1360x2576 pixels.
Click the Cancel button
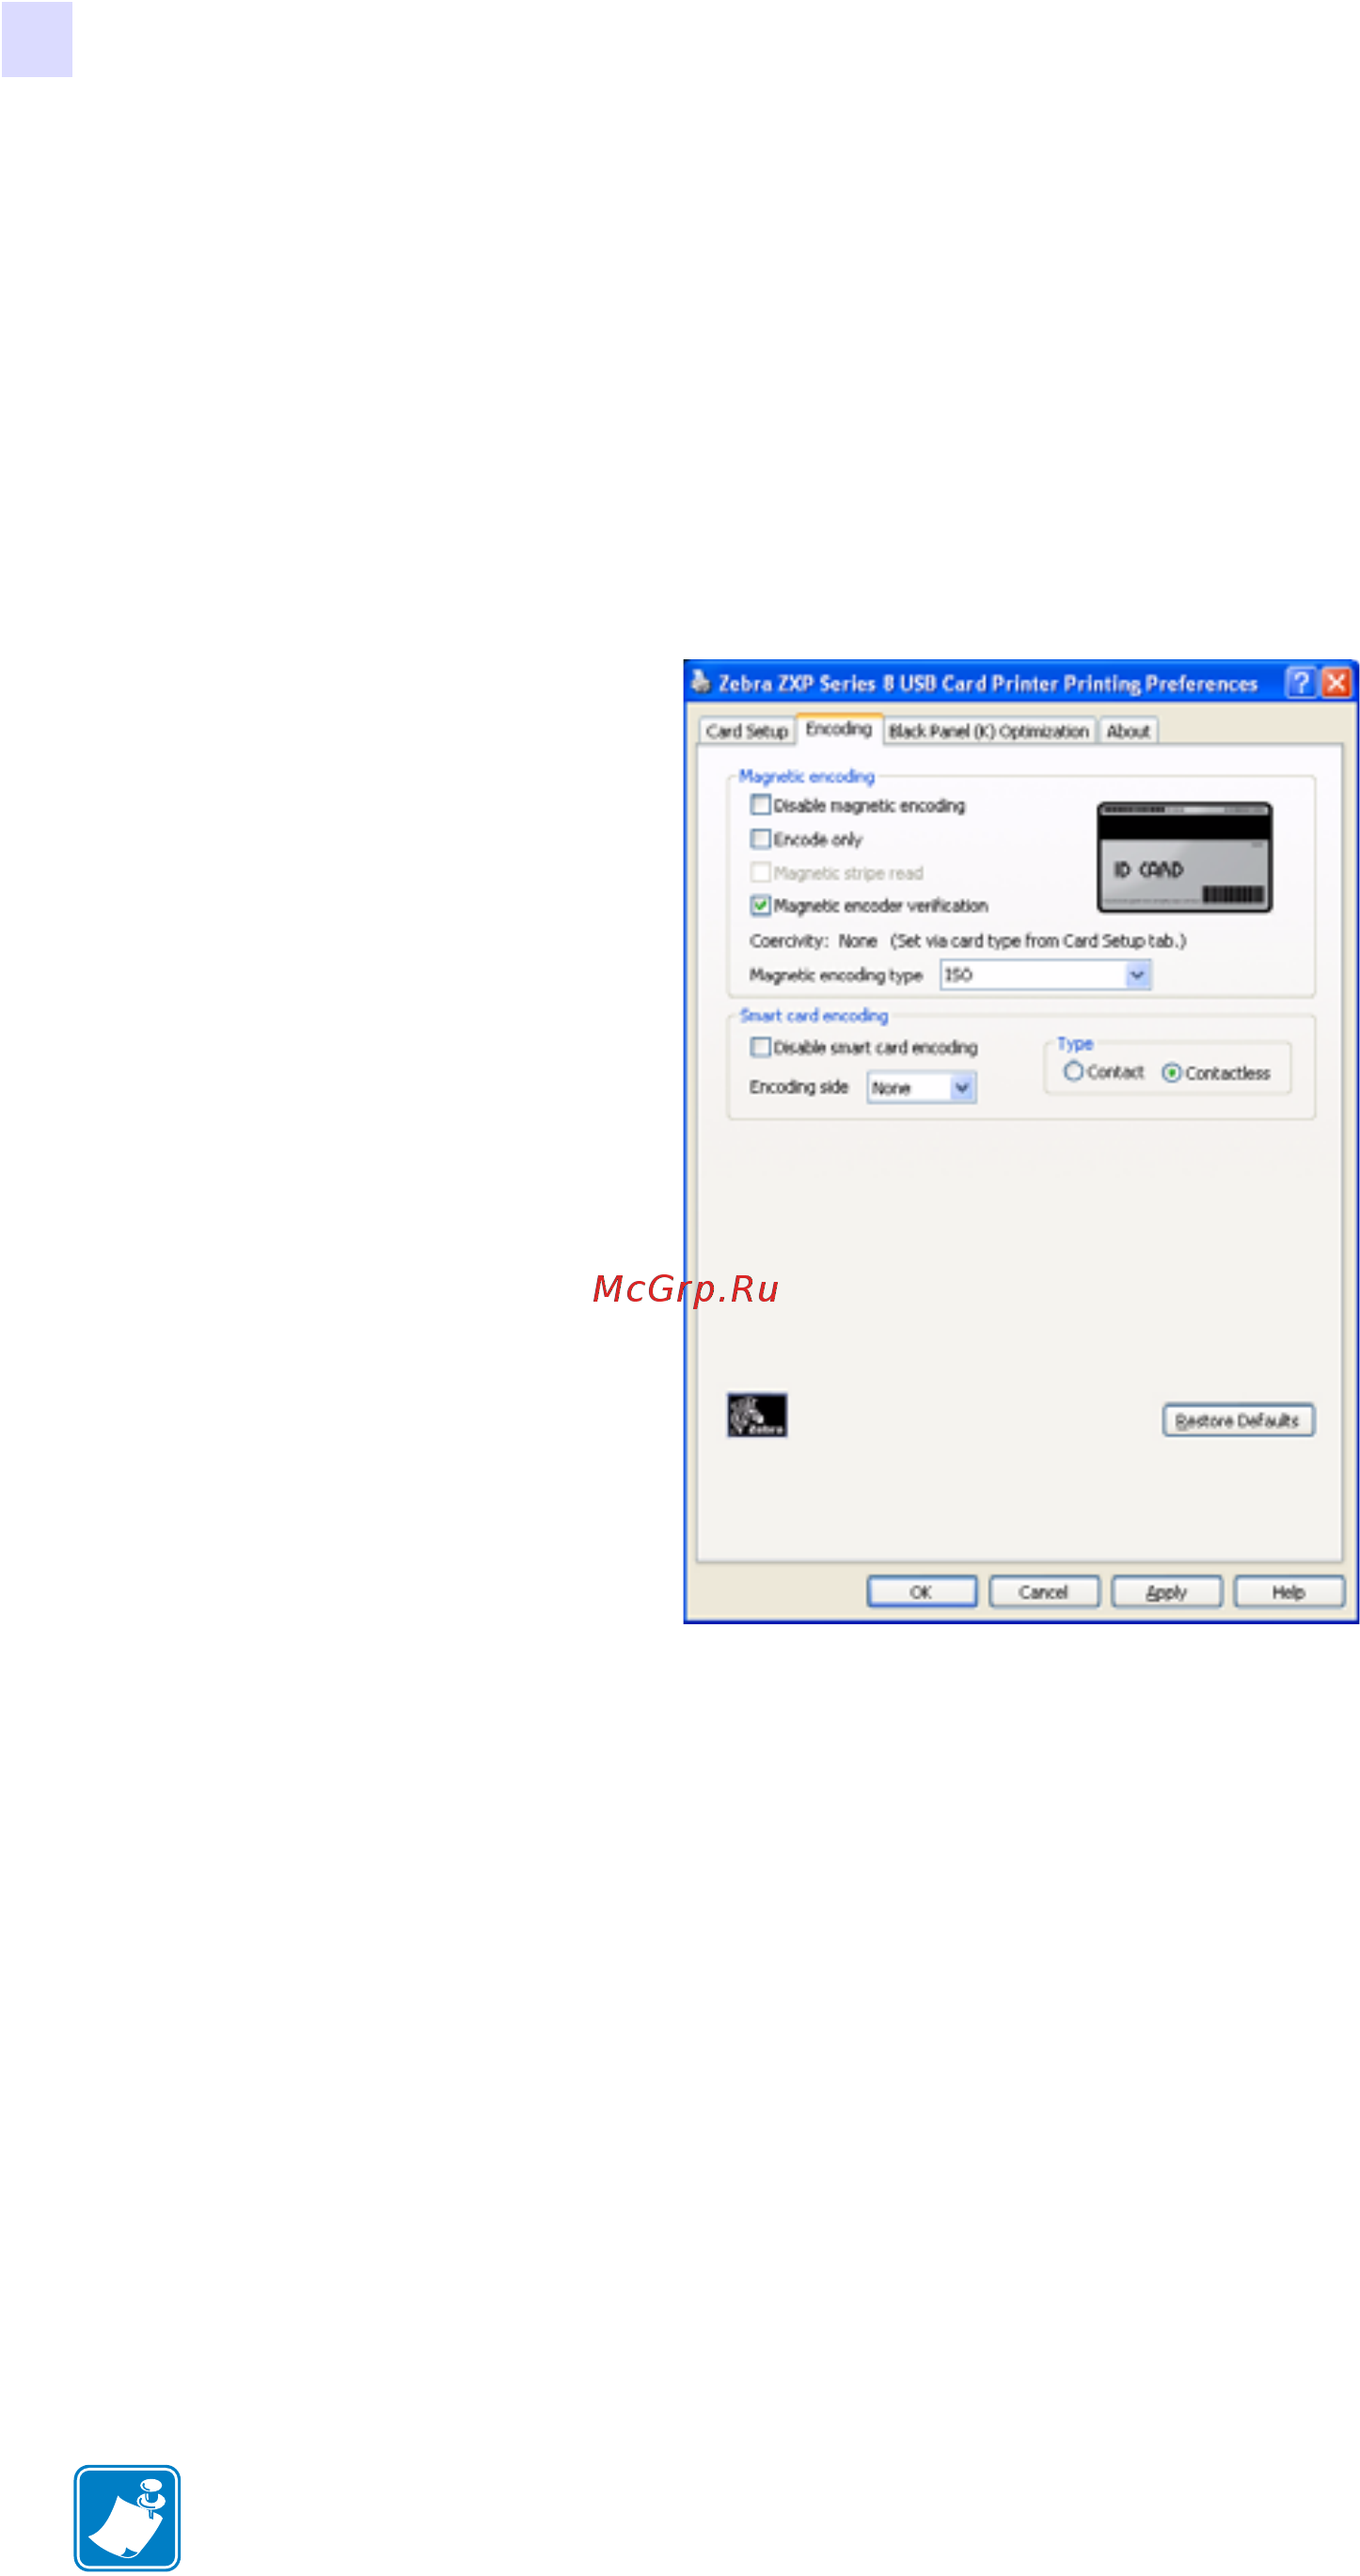tap(1044, 1592)
